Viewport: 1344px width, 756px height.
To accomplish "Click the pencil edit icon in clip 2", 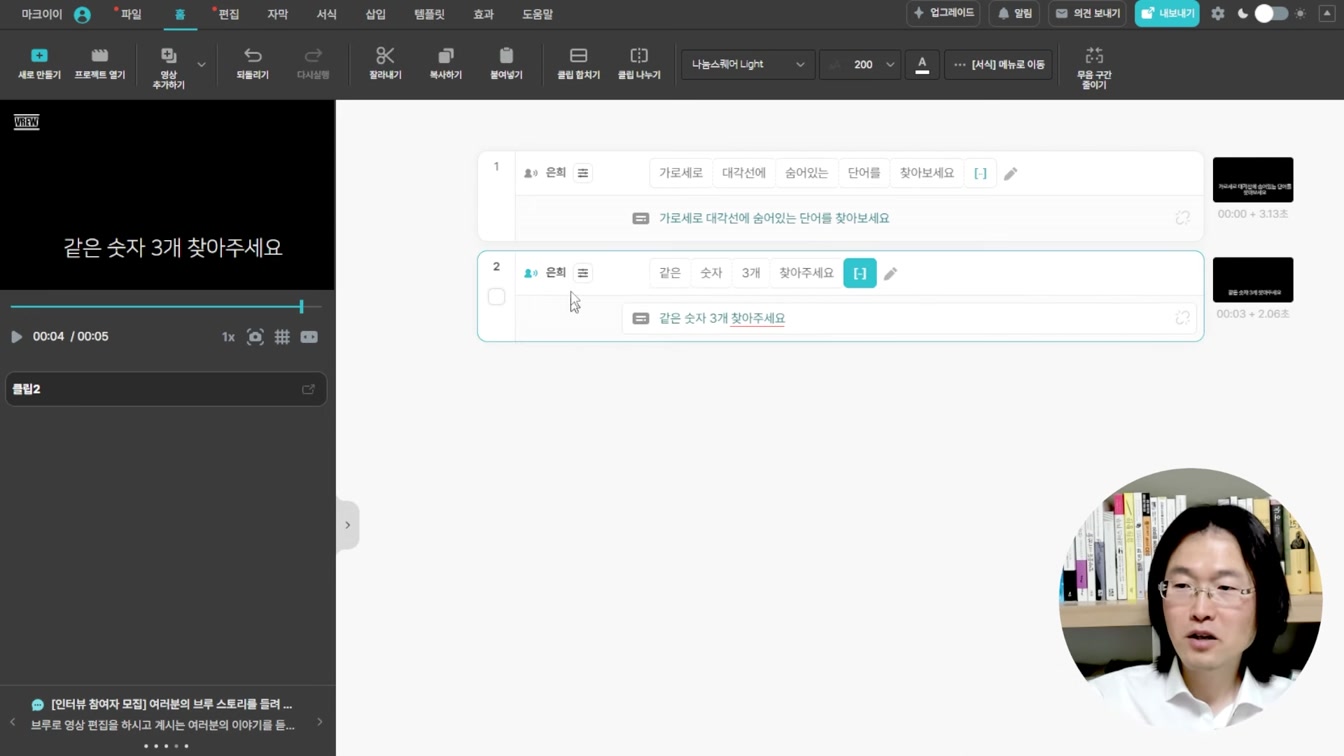I will tap(890, 274).
